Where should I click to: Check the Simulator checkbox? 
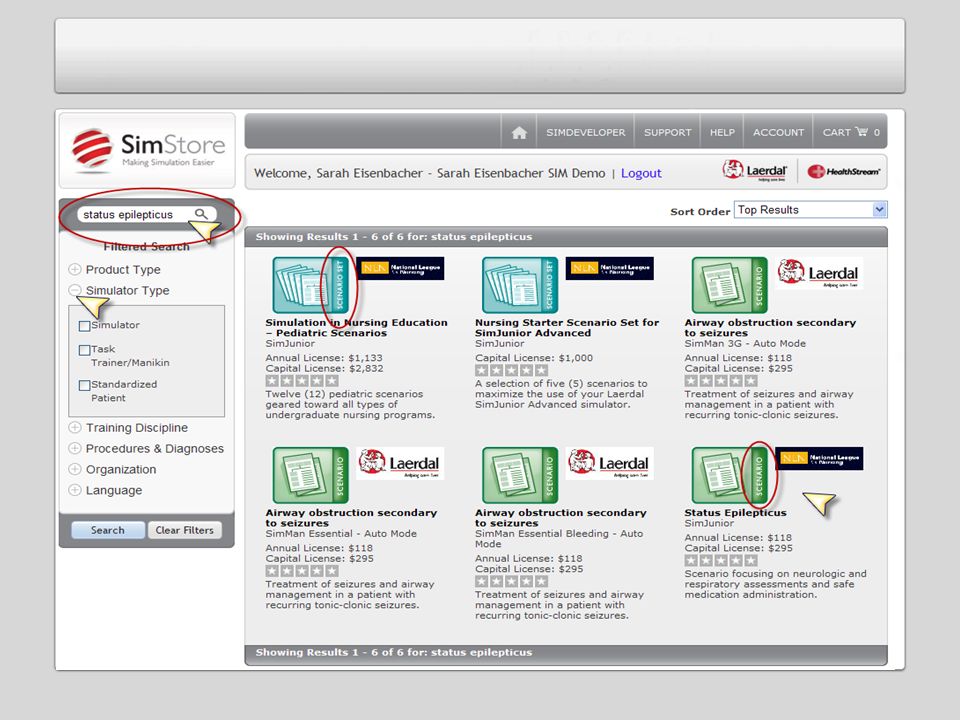coord(84,326)
